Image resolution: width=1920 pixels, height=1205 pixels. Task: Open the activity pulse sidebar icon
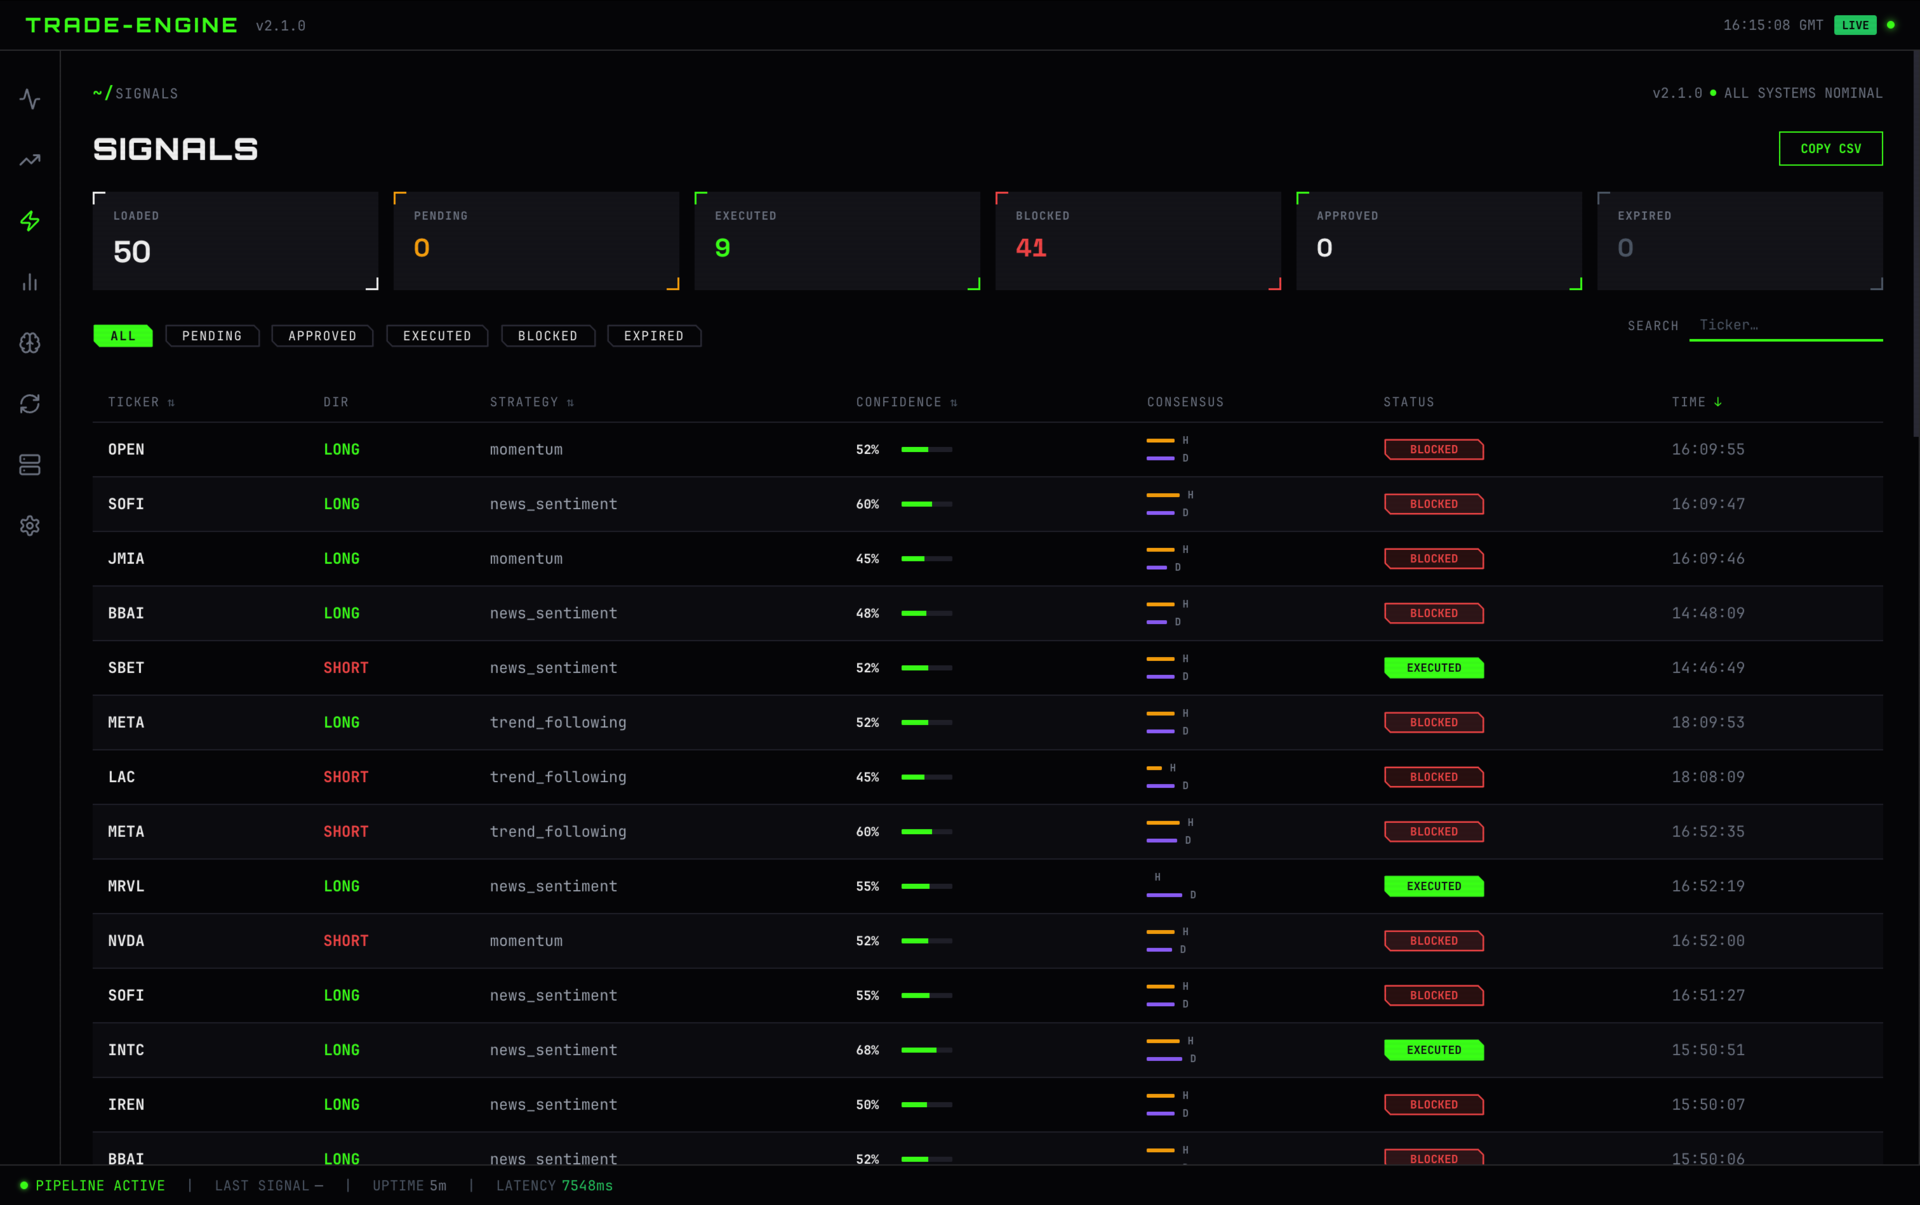(x=30, y=99)
